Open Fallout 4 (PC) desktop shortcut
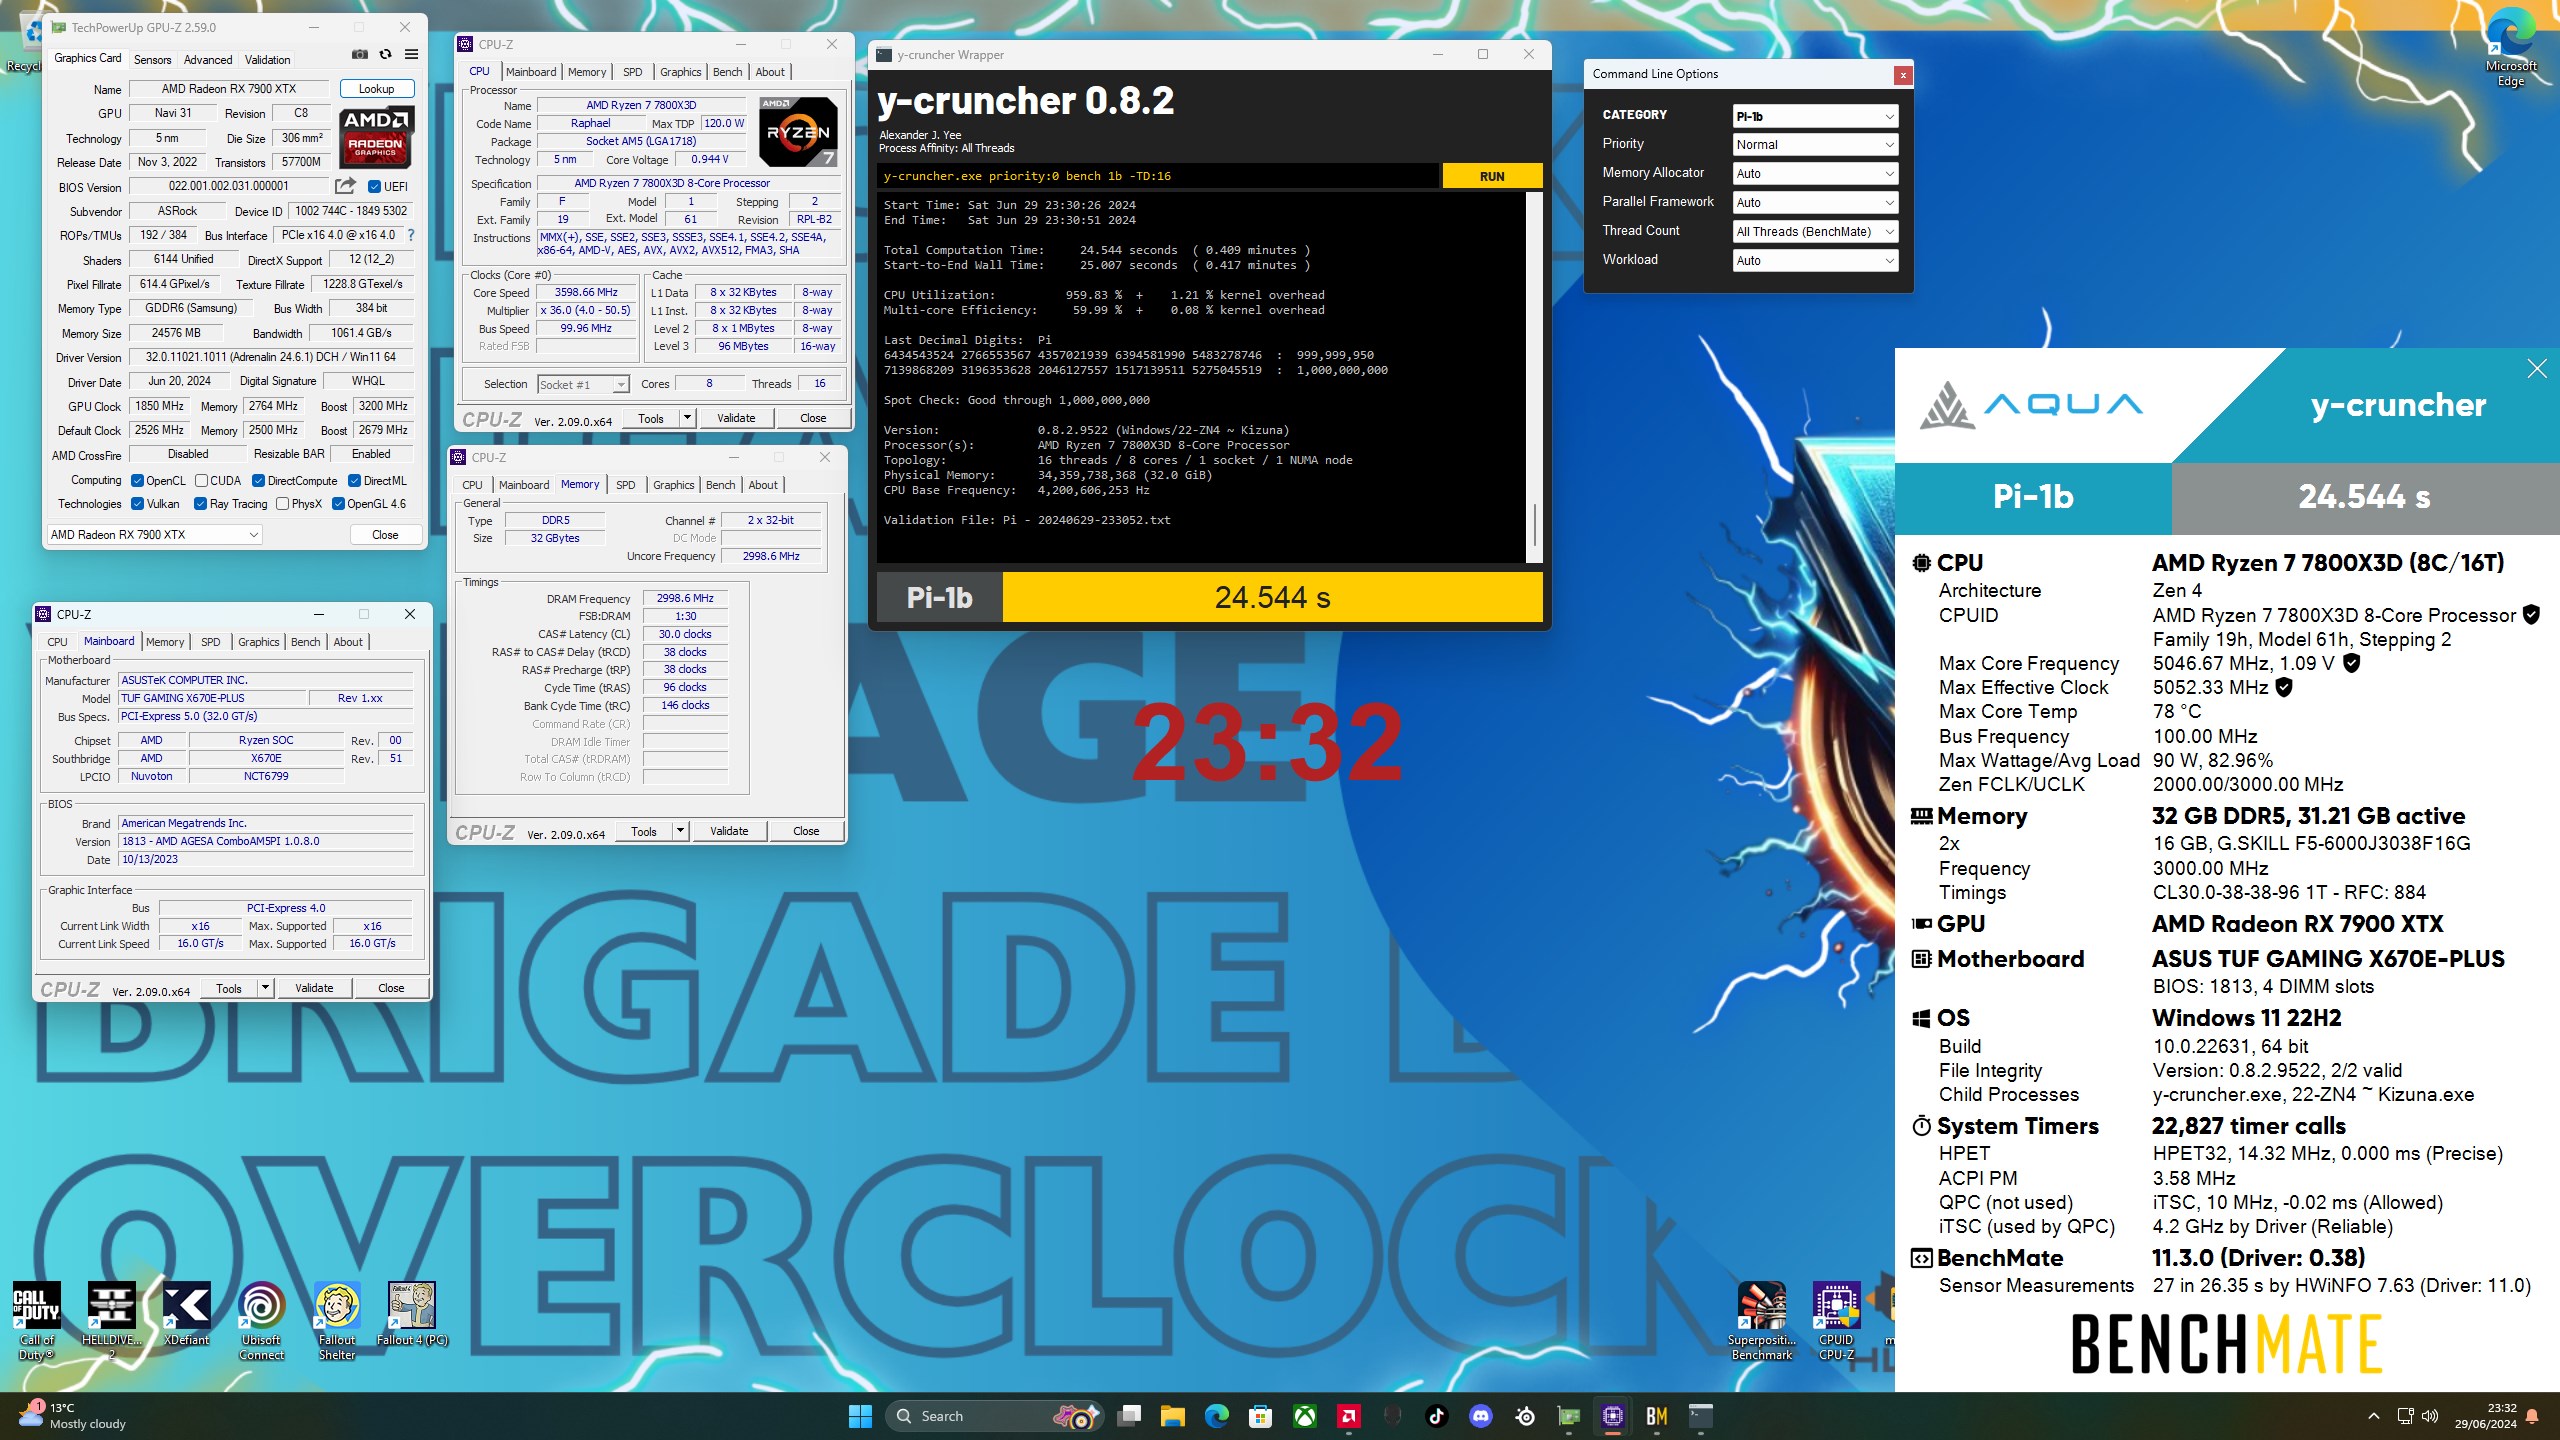Image resolution: width=2560 pixels, height=1440 pixels. (x=412, y=1314)
